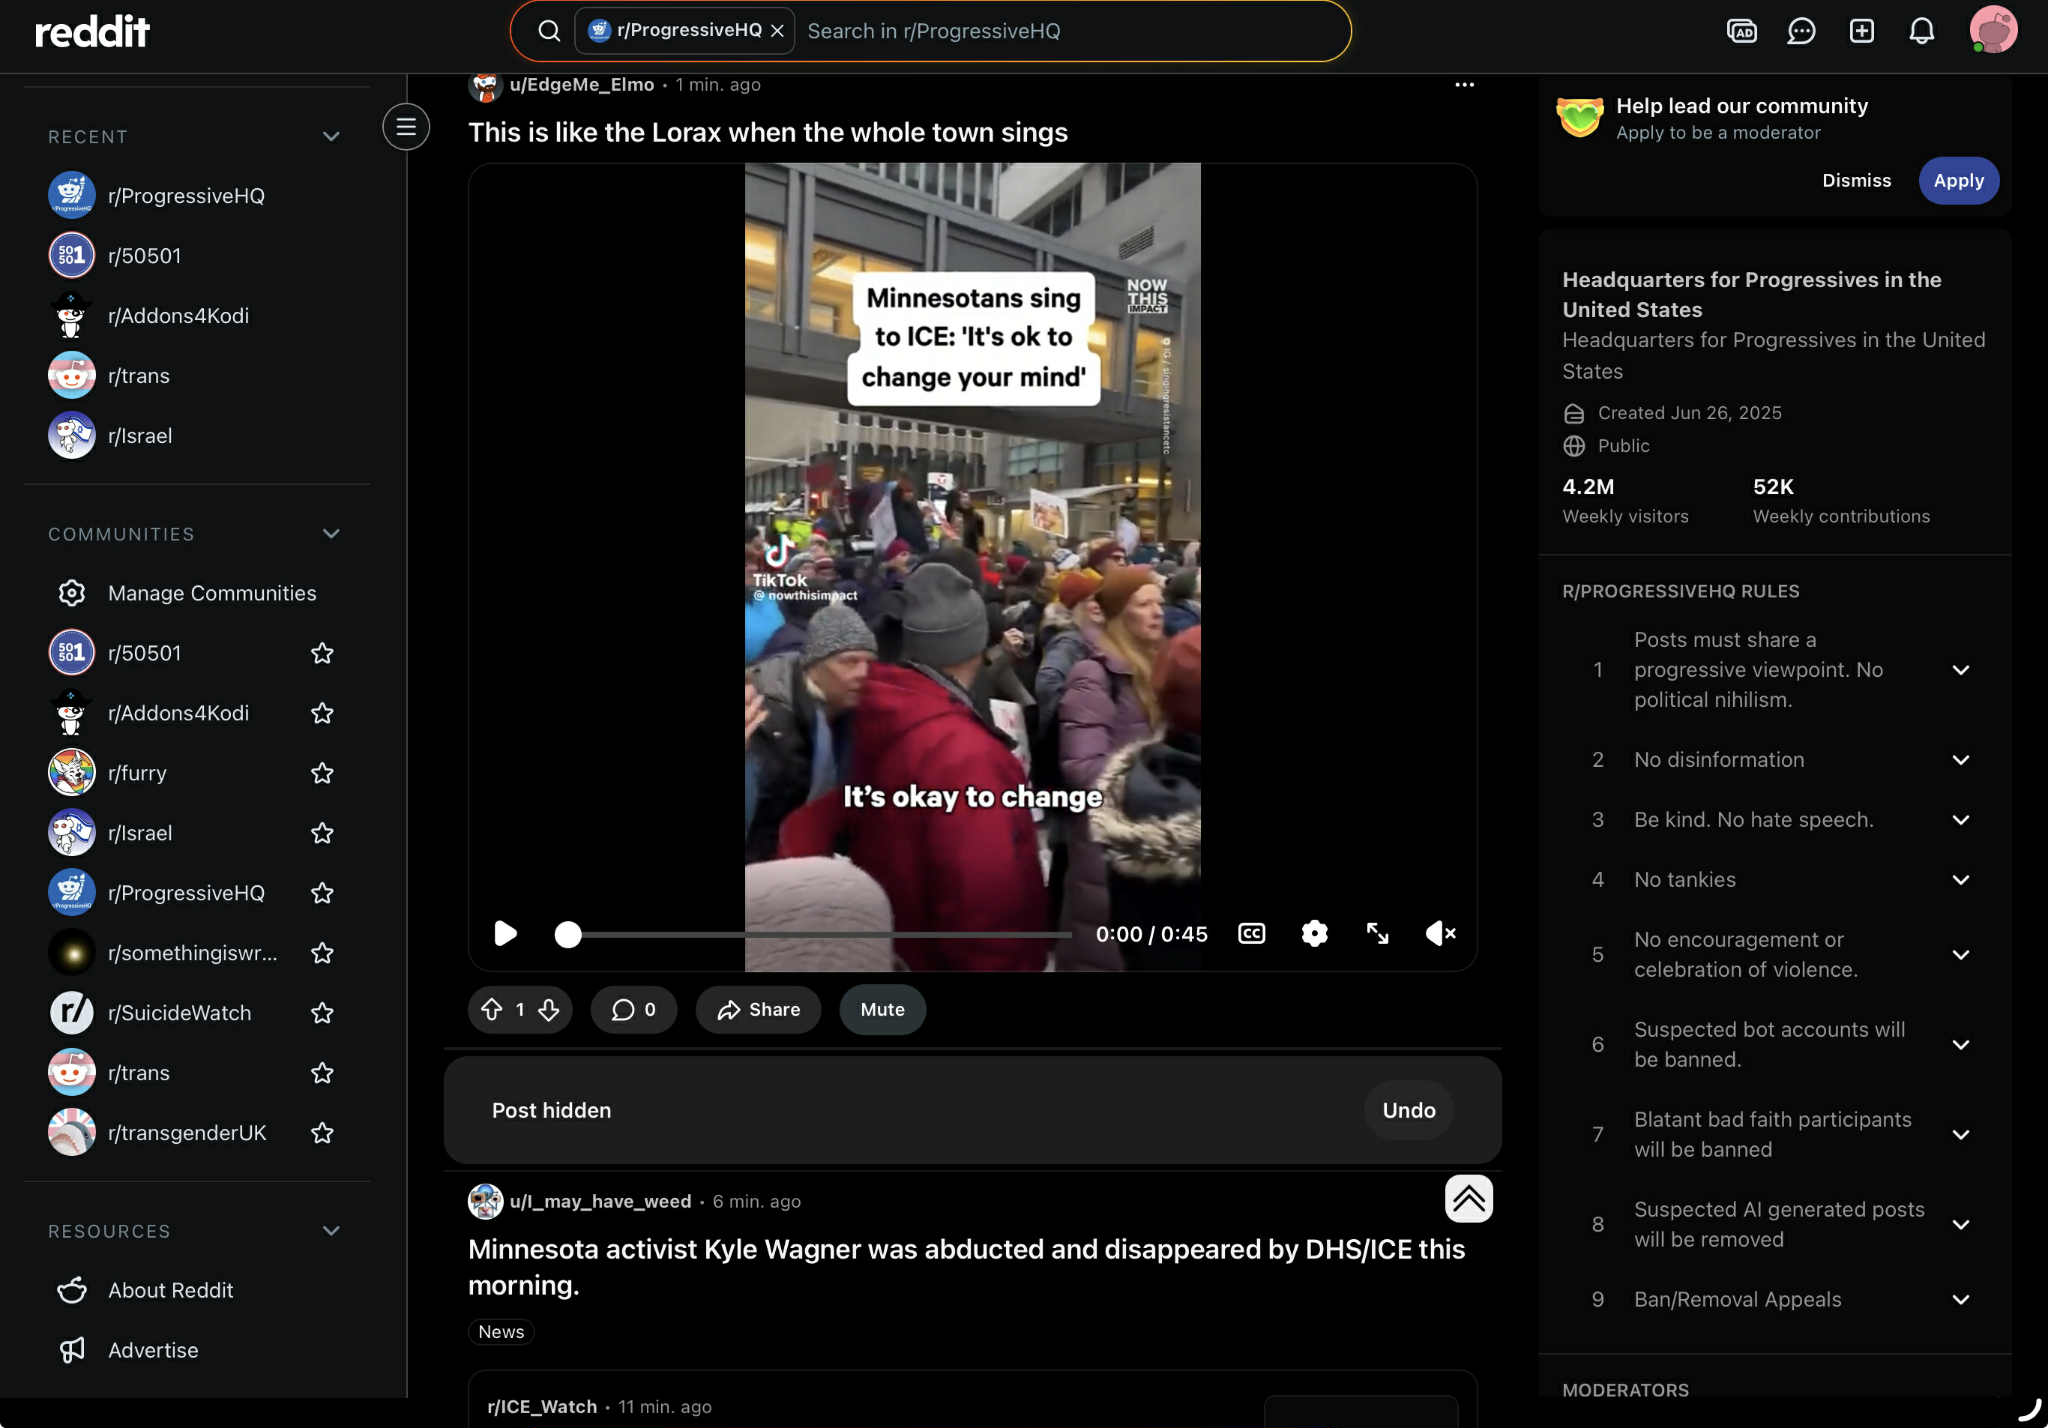
Task: Open video settings gear
Action: (x=1314, y=933)
